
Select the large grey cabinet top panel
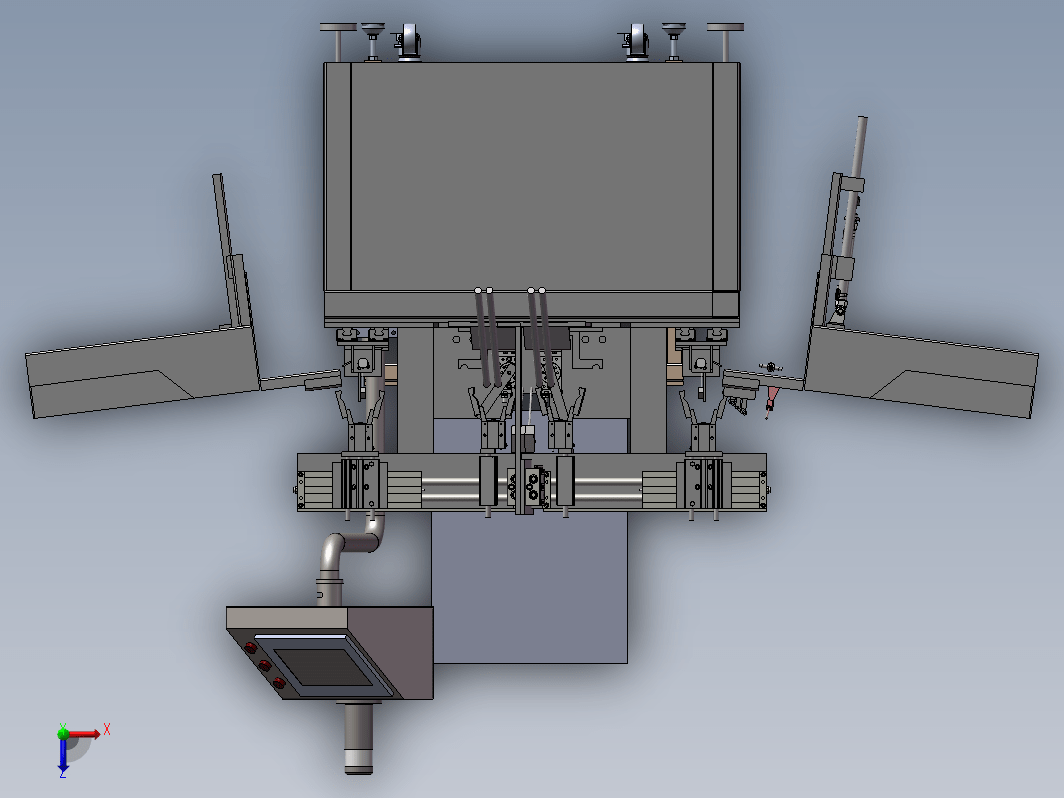531,178
